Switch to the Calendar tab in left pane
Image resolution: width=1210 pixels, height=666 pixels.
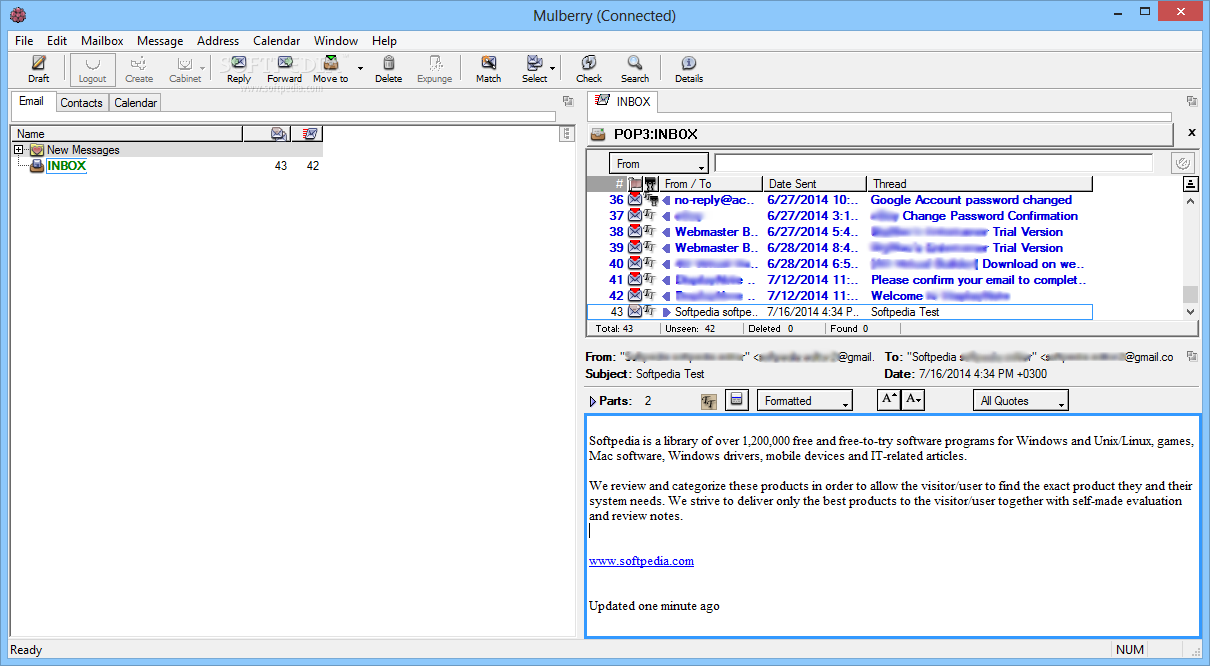point(135,102)
